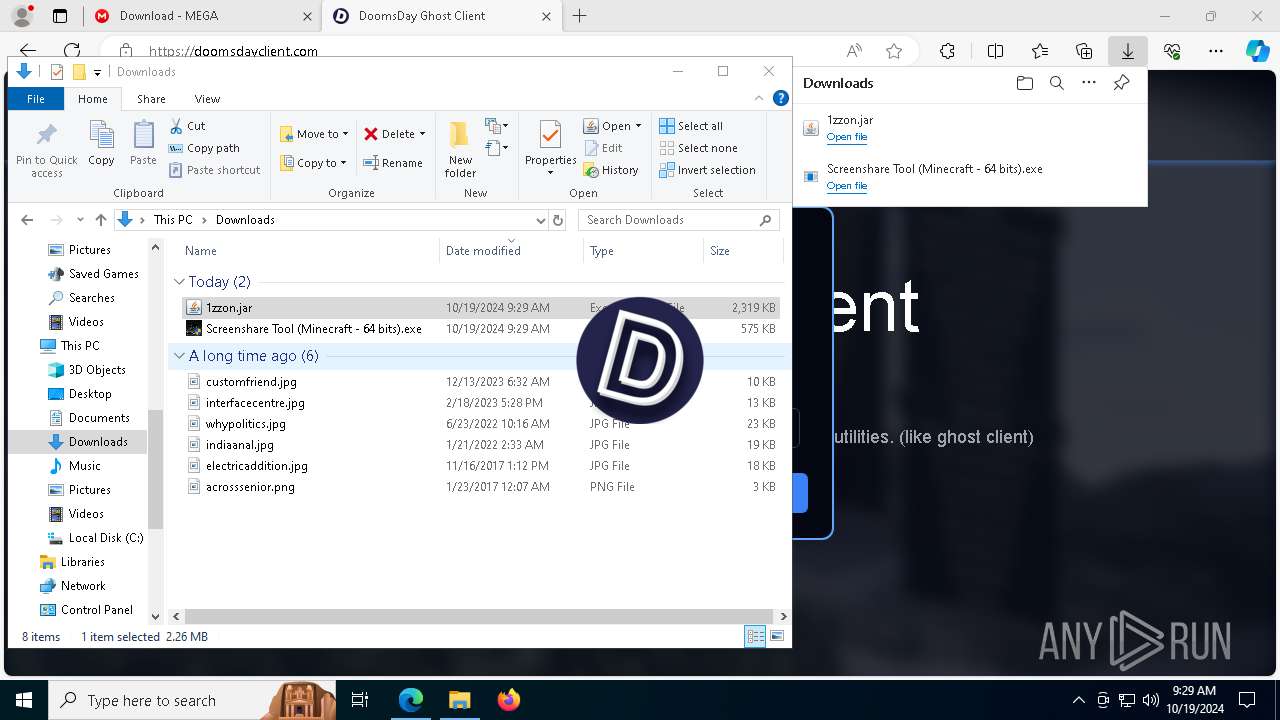
Task: Open Windows Start menu
Action: [24, 700]
